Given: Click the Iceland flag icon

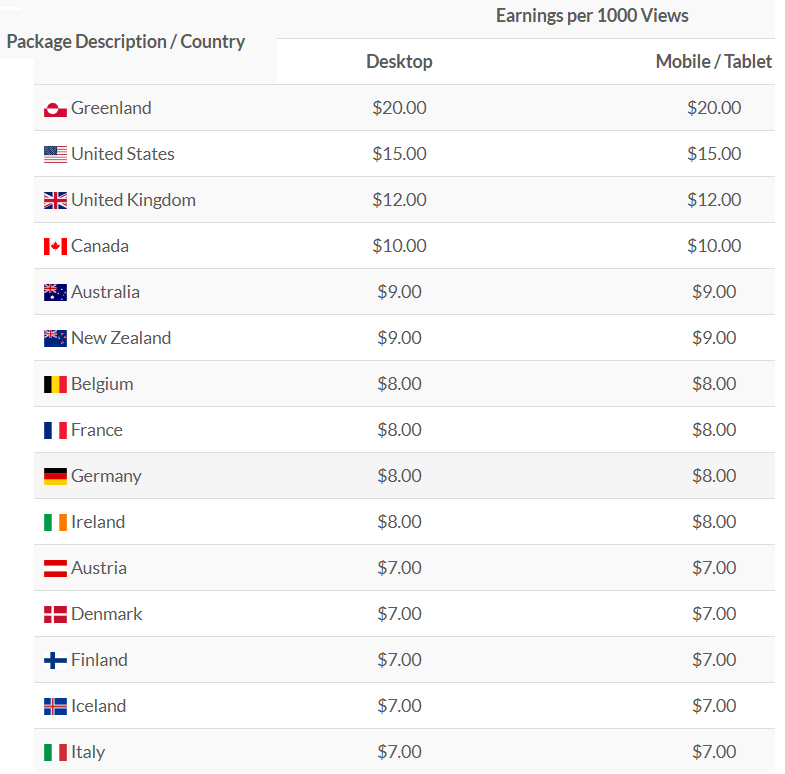Looking at the screenshot, I should [x=55, y=707].
